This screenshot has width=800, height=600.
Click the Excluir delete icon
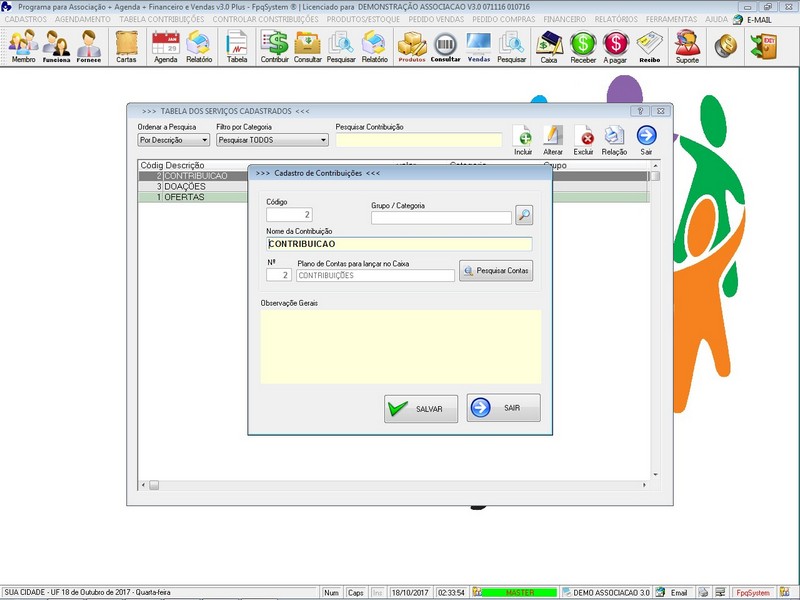583,140
